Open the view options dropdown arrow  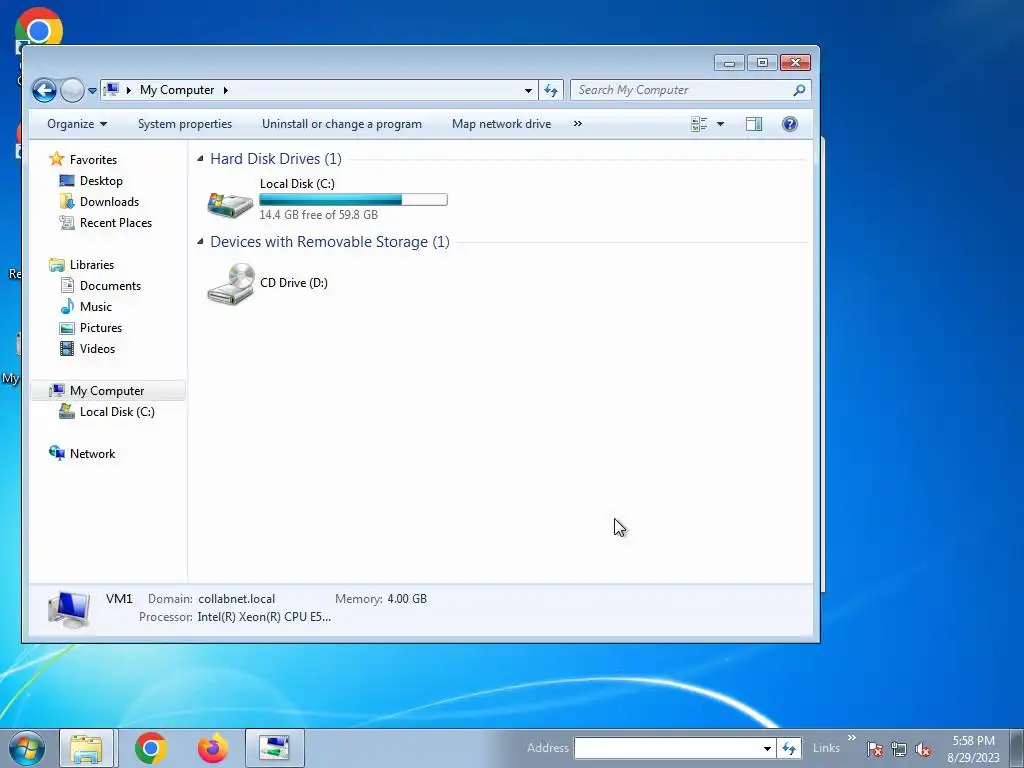click(720, 124)
